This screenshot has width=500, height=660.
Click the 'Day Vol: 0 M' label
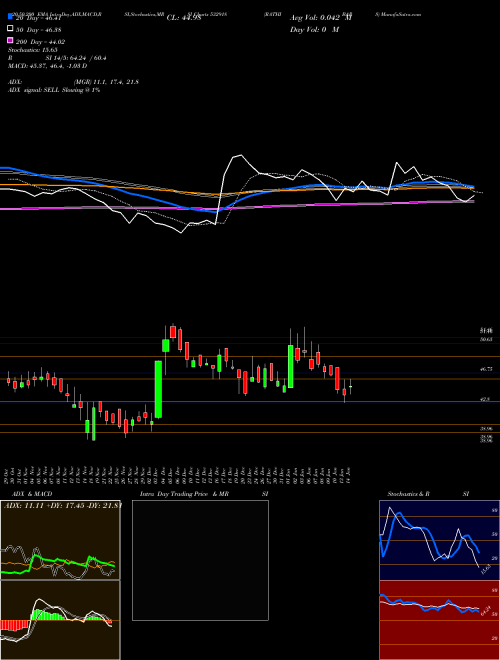click(x=314, y=29)
